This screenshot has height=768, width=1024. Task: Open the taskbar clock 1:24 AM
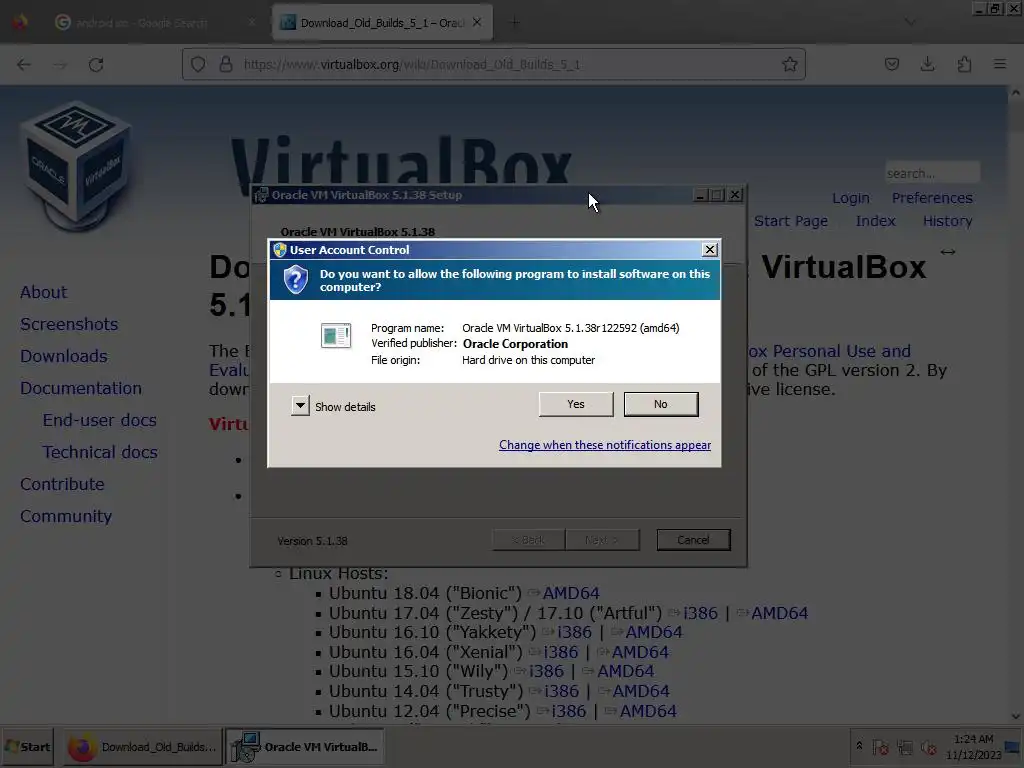[973, 746]
